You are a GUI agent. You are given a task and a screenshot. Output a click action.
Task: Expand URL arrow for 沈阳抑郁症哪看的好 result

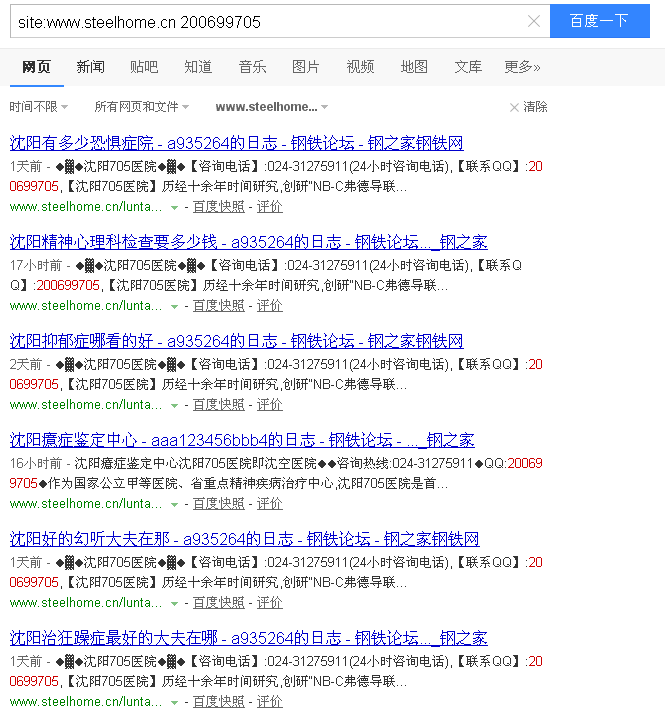tap(174, 406)
